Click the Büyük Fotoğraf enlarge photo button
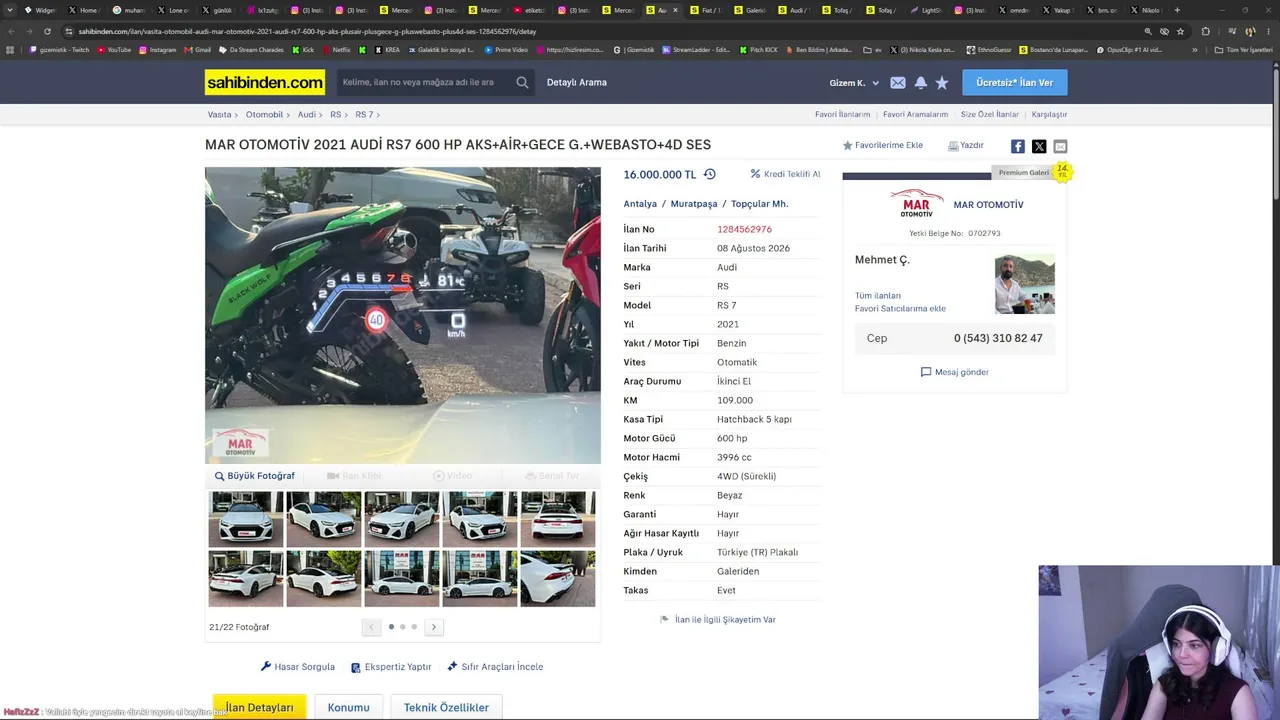The image size is (1280, 720). pos(255,476)
